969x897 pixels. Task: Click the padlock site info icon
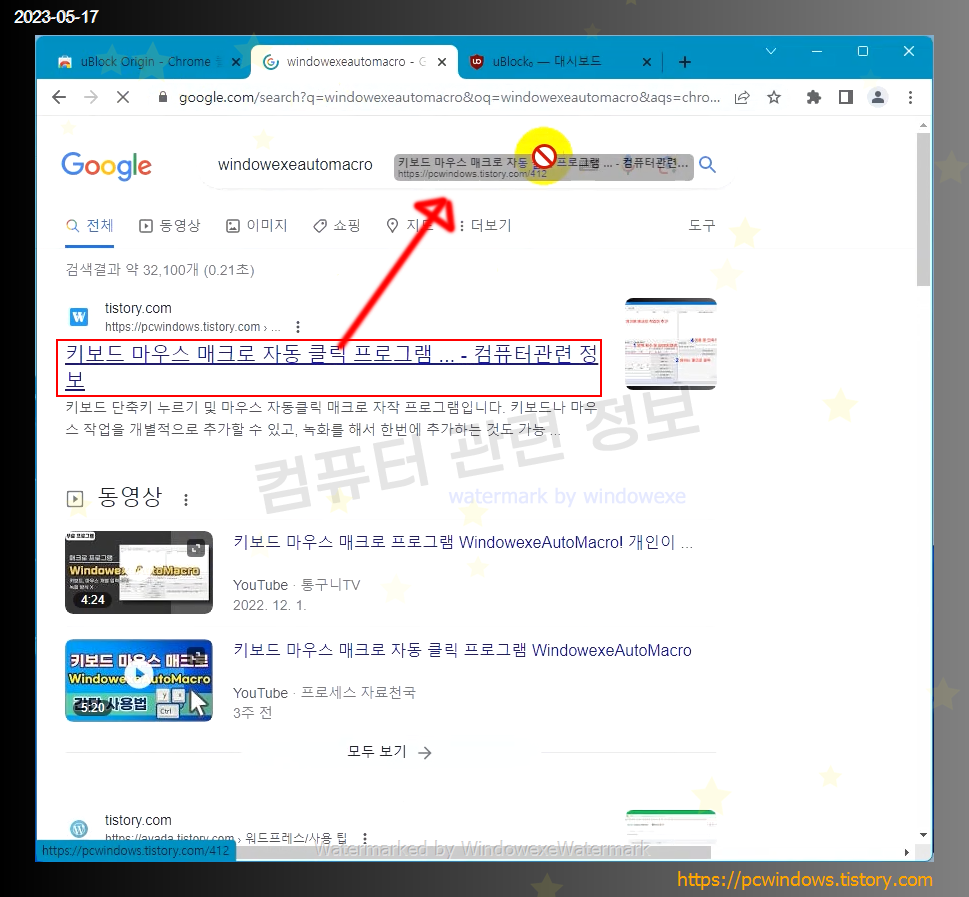coord(163,97)
